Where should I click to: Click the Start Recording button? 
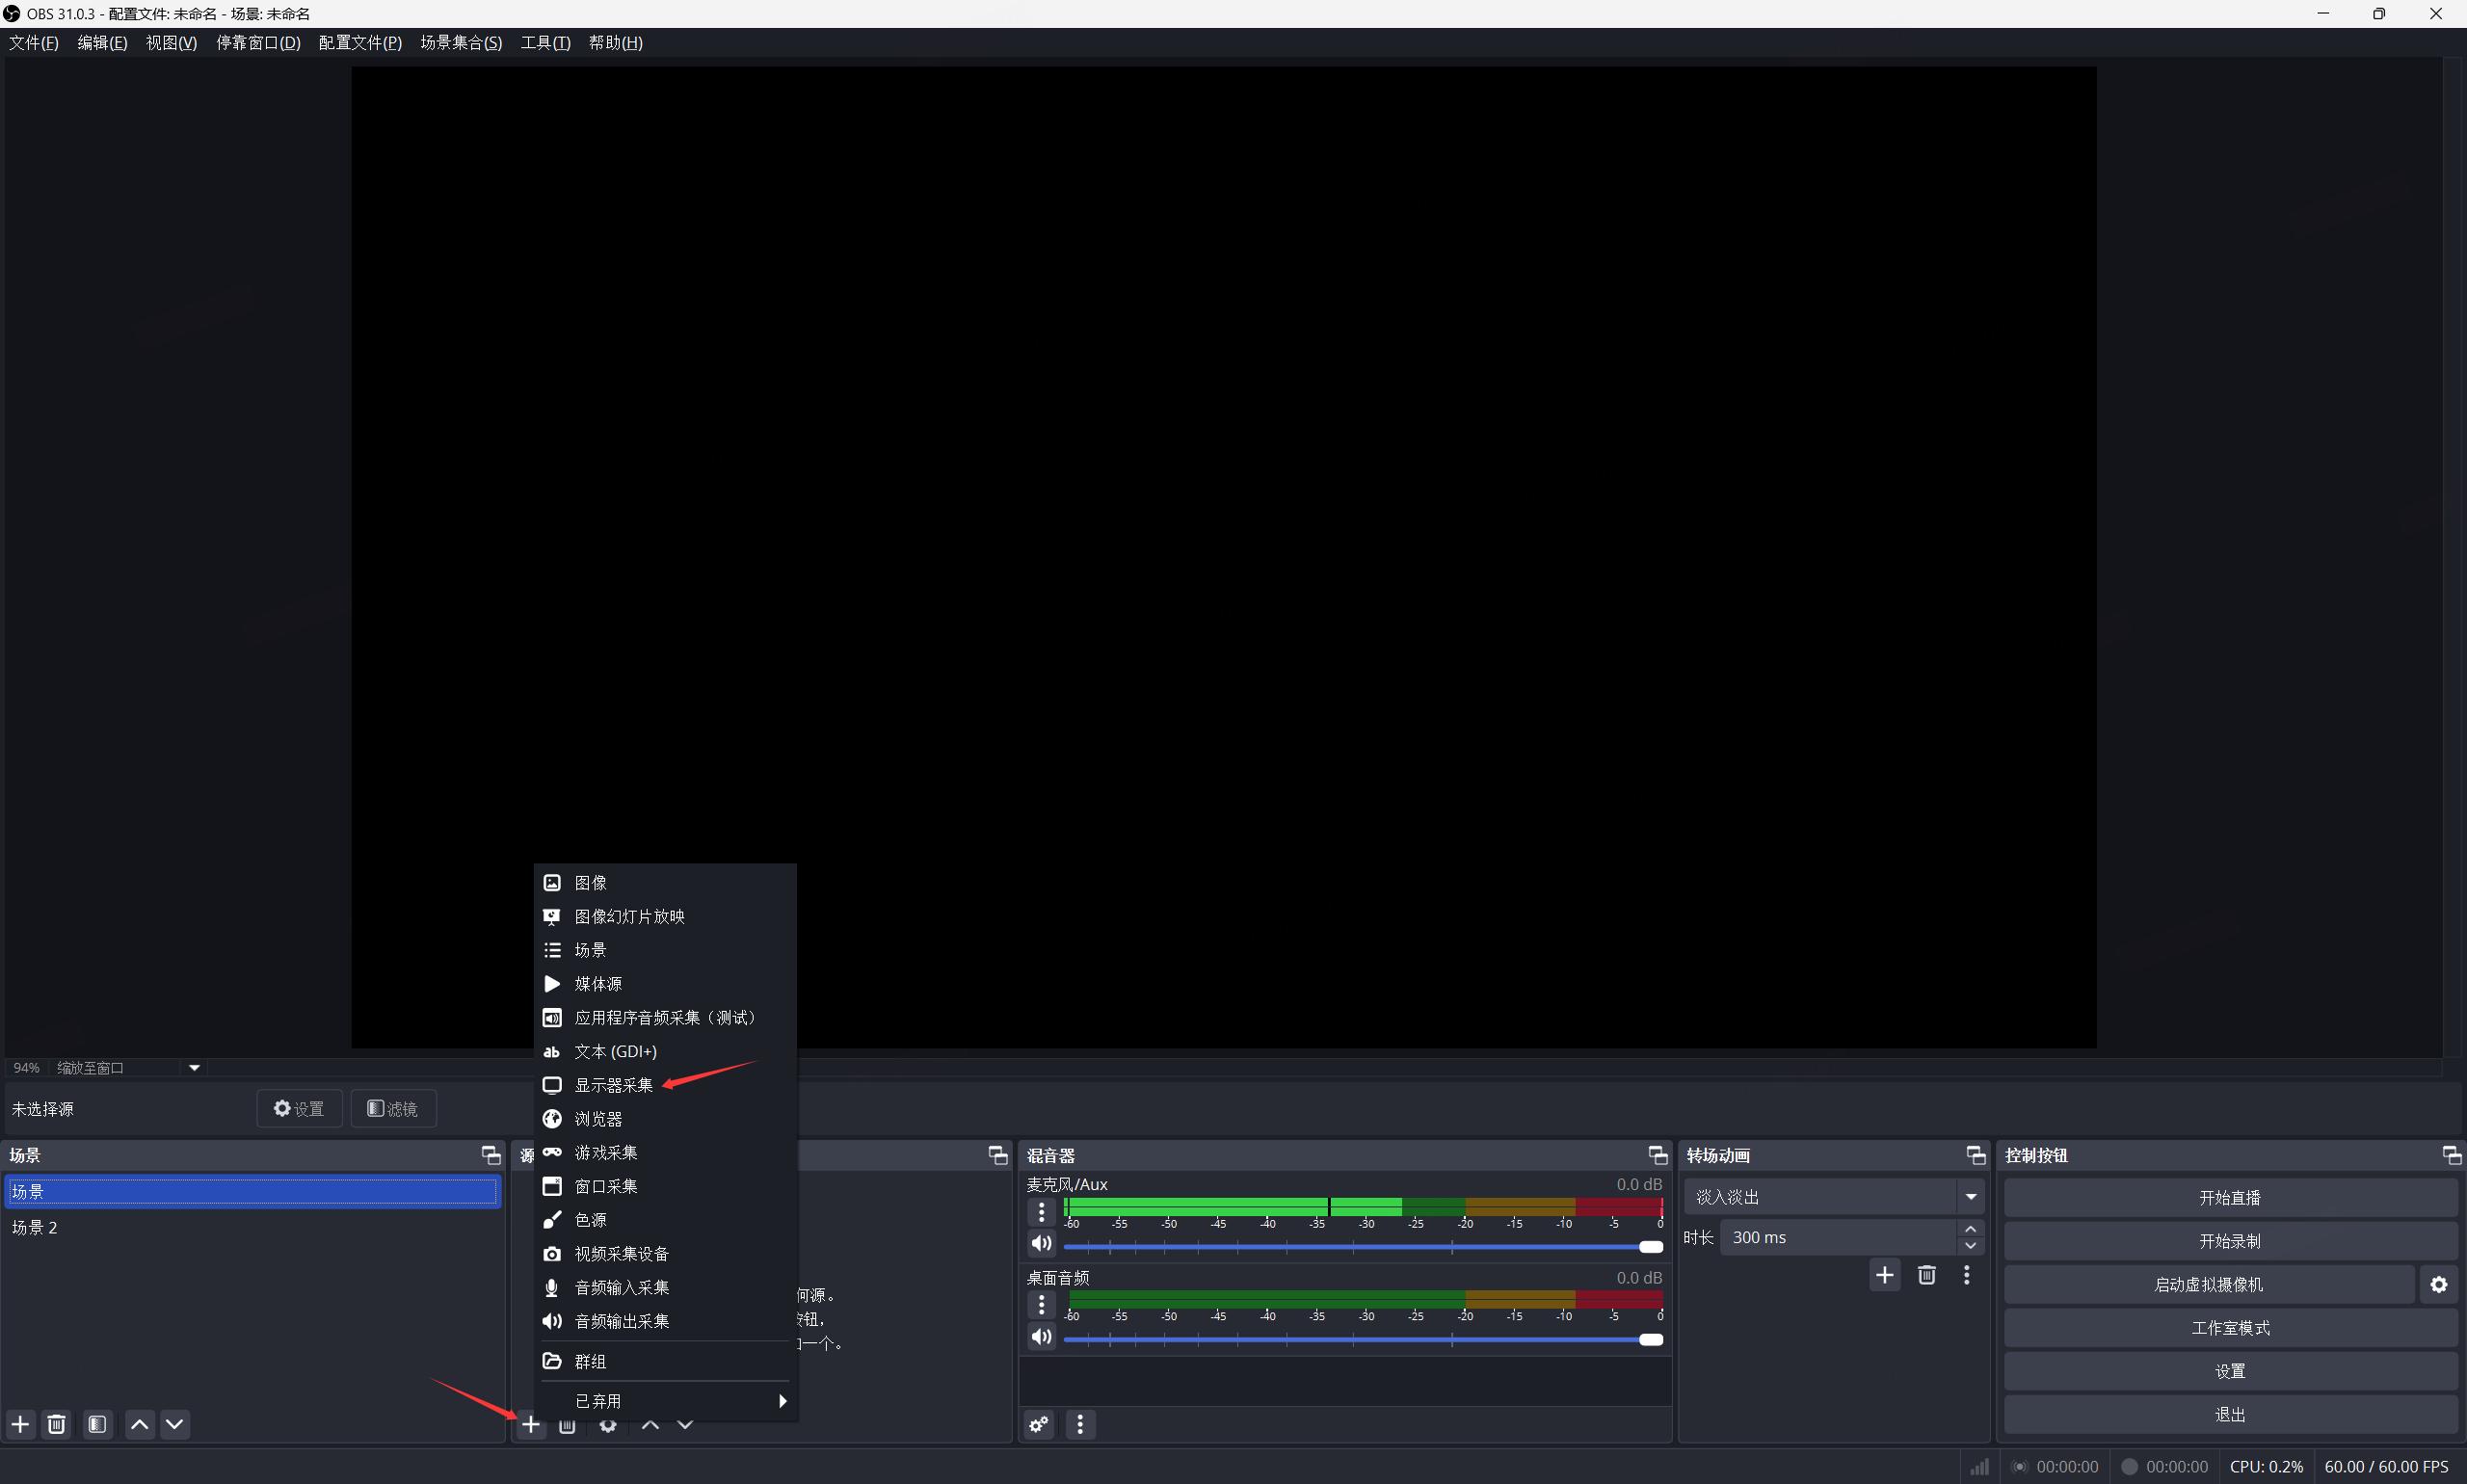2229,1241
